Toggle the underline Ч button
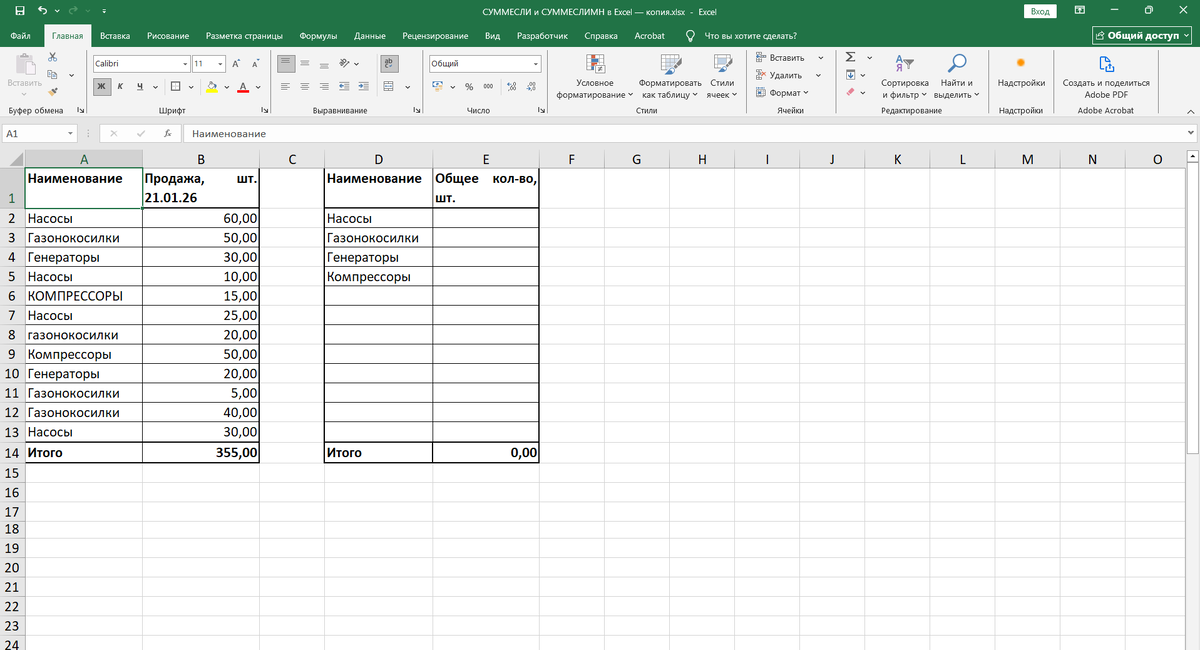 tap(141, 86)
